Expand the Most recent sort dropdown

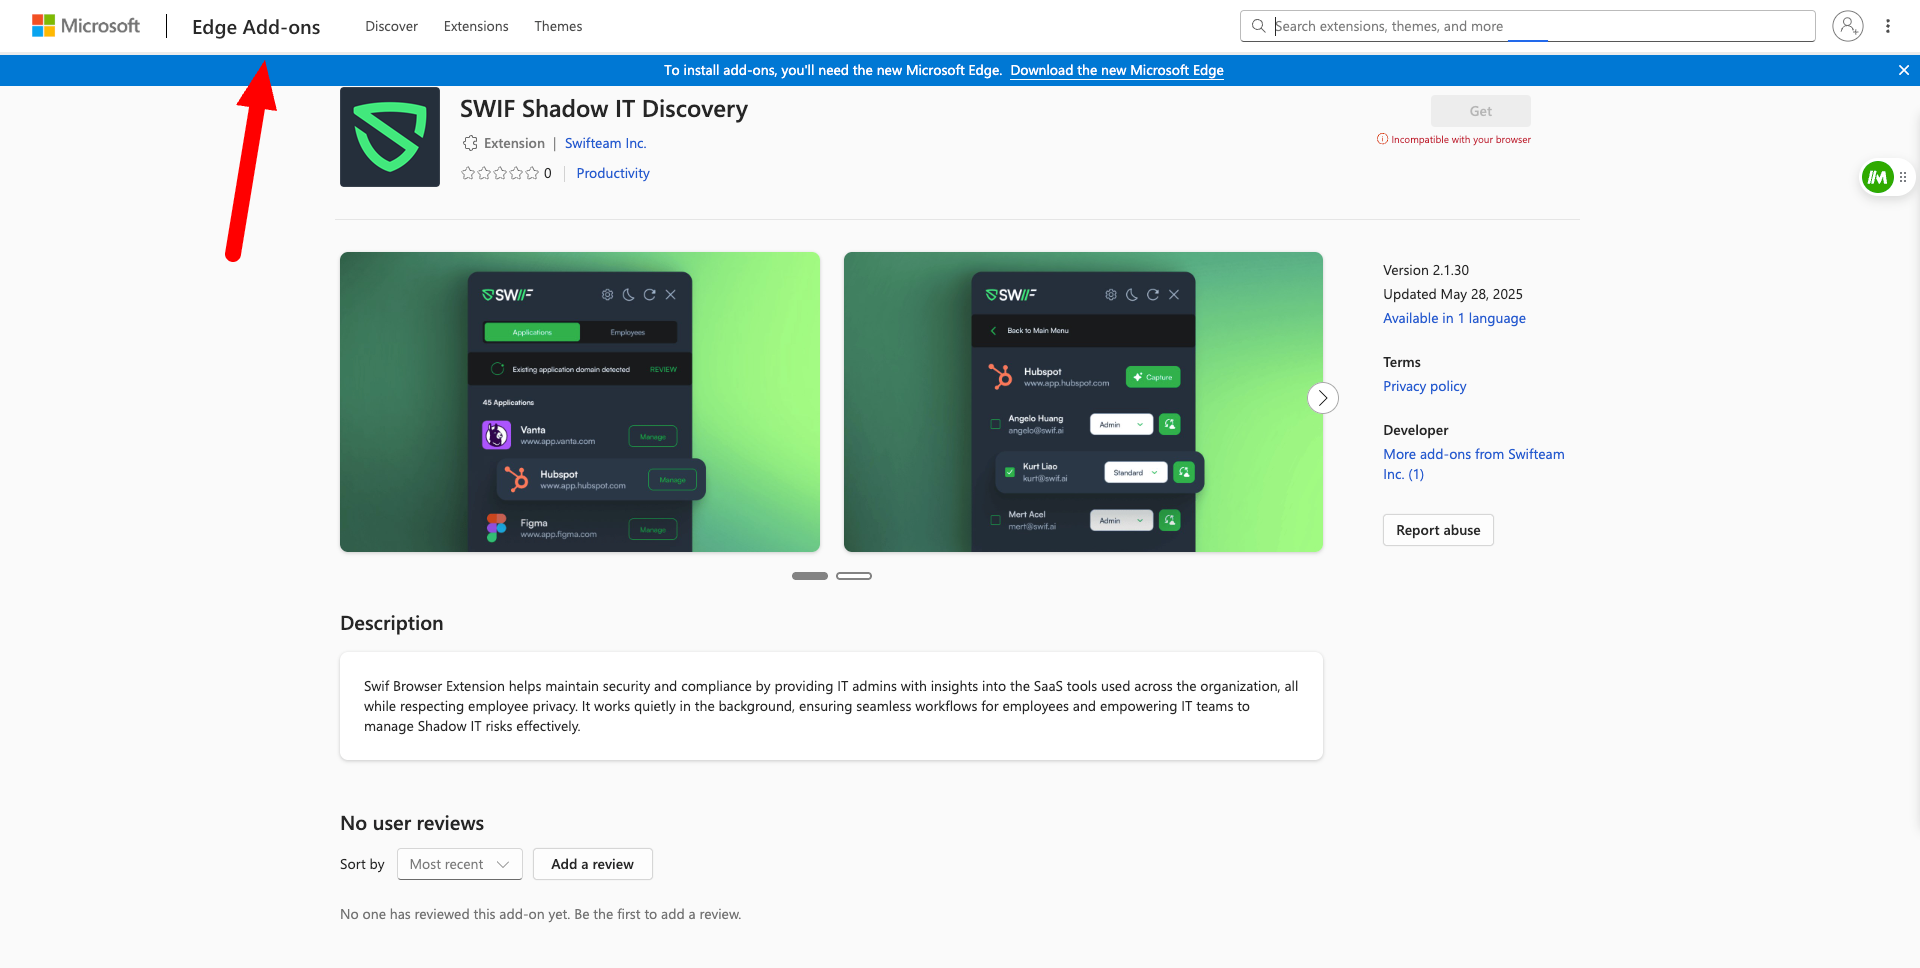(459, 864)
